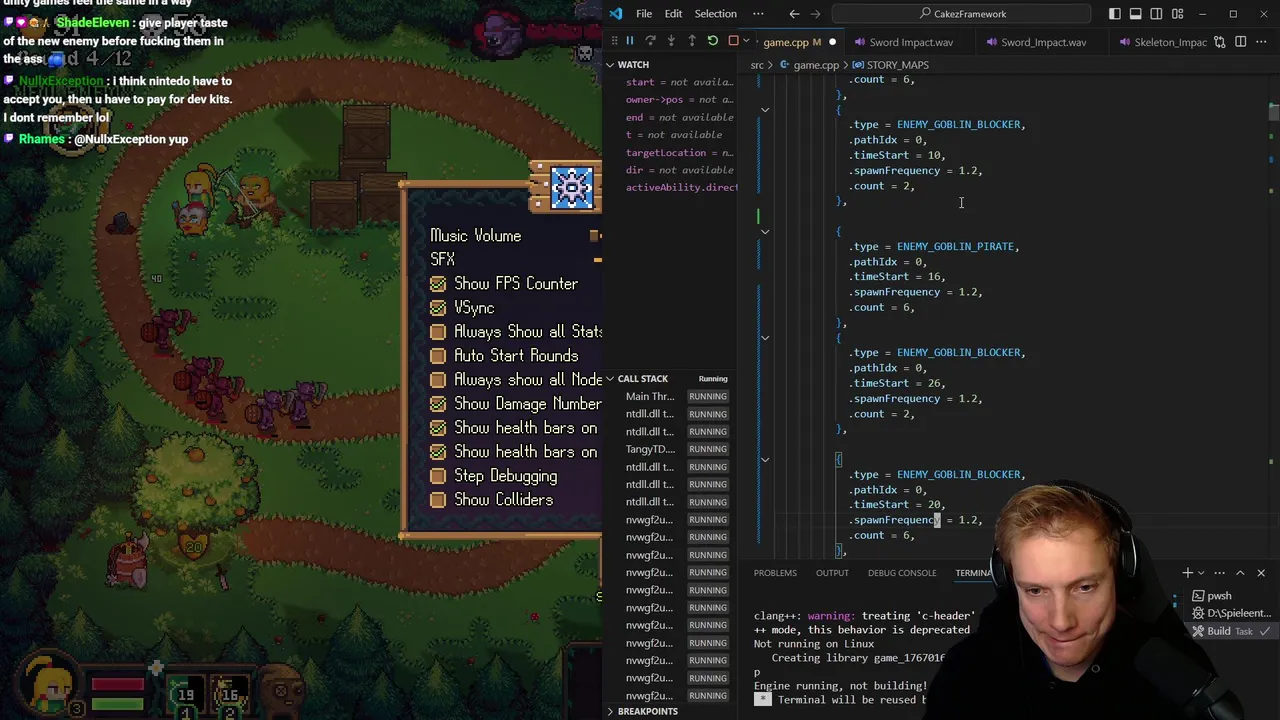Click the Step Out debug icon

coord(692,41)
